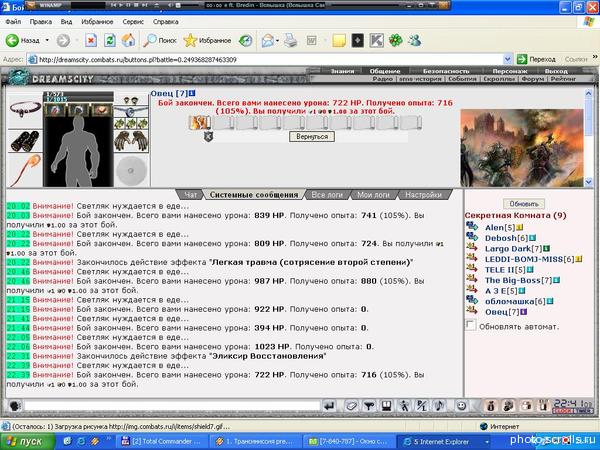Switch to the Чат tab
This screenshot has height=450, width=600.
pos(191,195)
